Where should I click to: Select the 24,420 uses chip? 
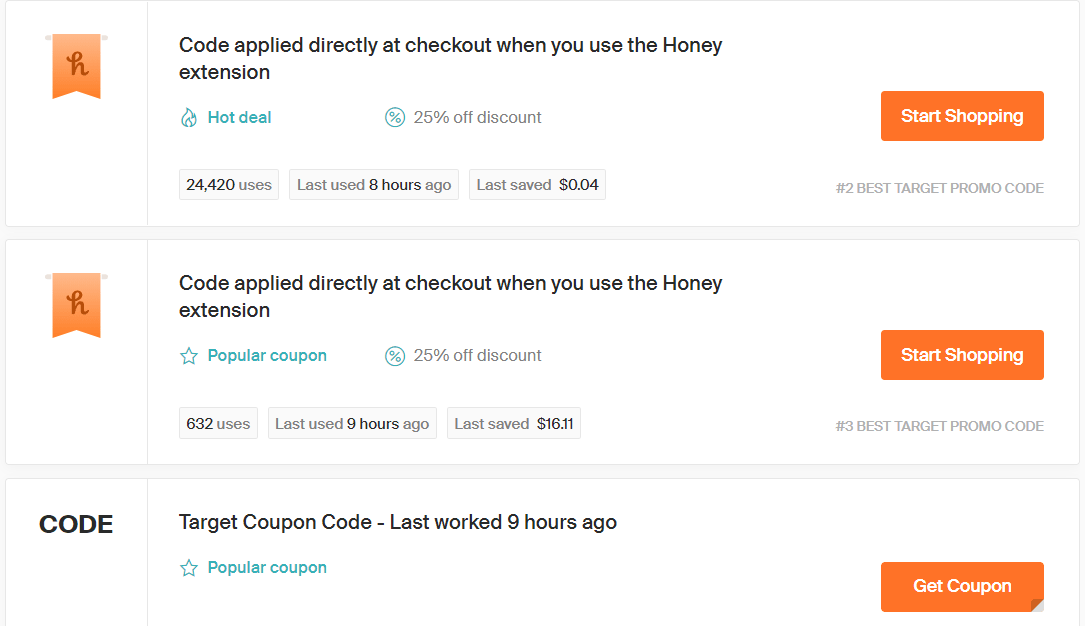[x=228, y=184]
